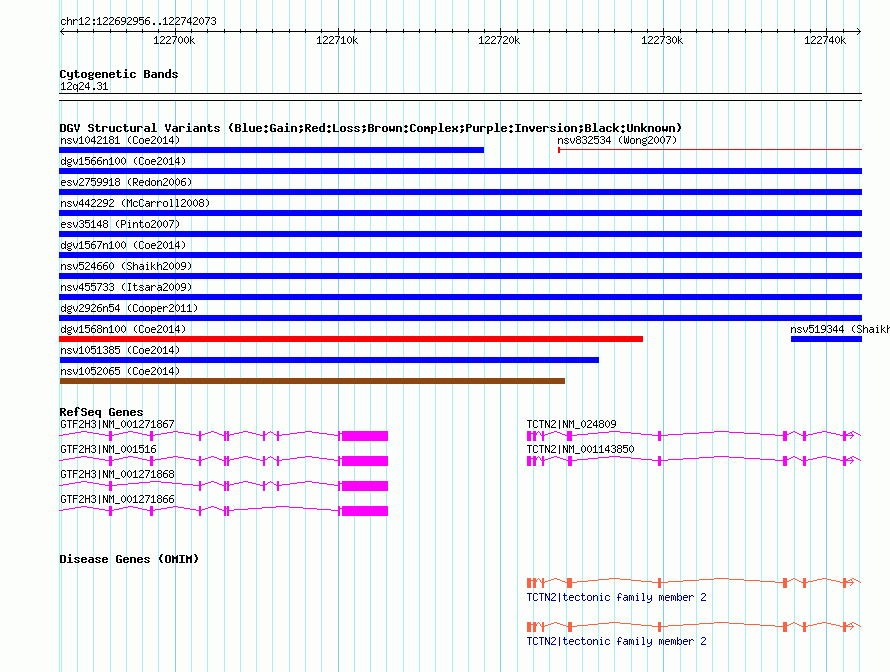Click the dgv1566n100 (Coe2014) variant bar
Viewport: 890px width, 672px height.
(x=460, y=171)
